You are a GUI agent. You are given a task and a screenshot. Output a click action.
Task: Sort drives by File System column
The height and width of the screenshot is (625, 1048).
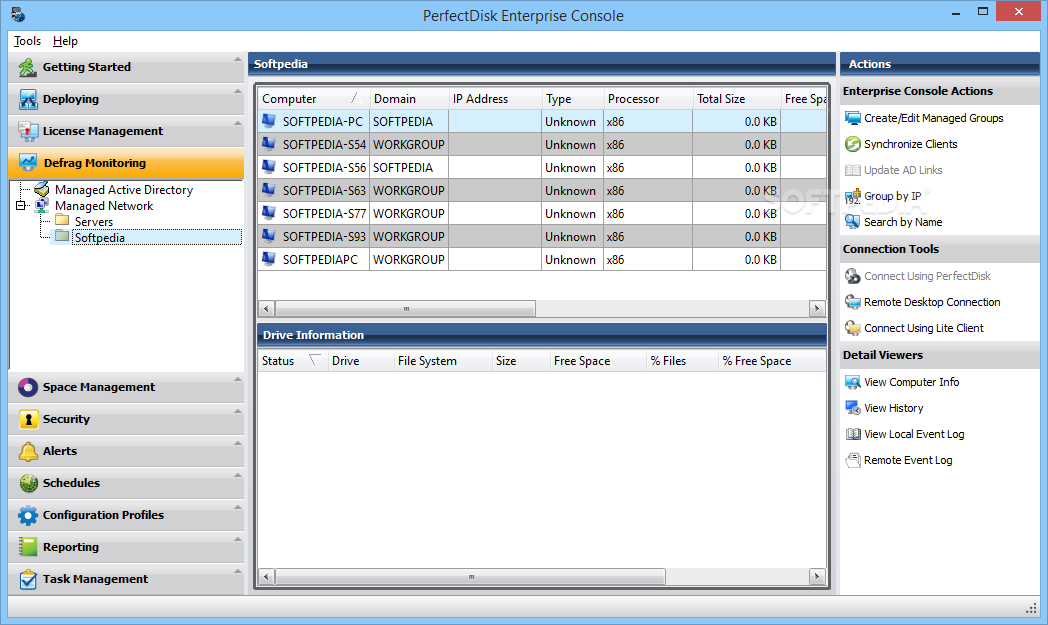pyautogui.click(x=443, y=361)
